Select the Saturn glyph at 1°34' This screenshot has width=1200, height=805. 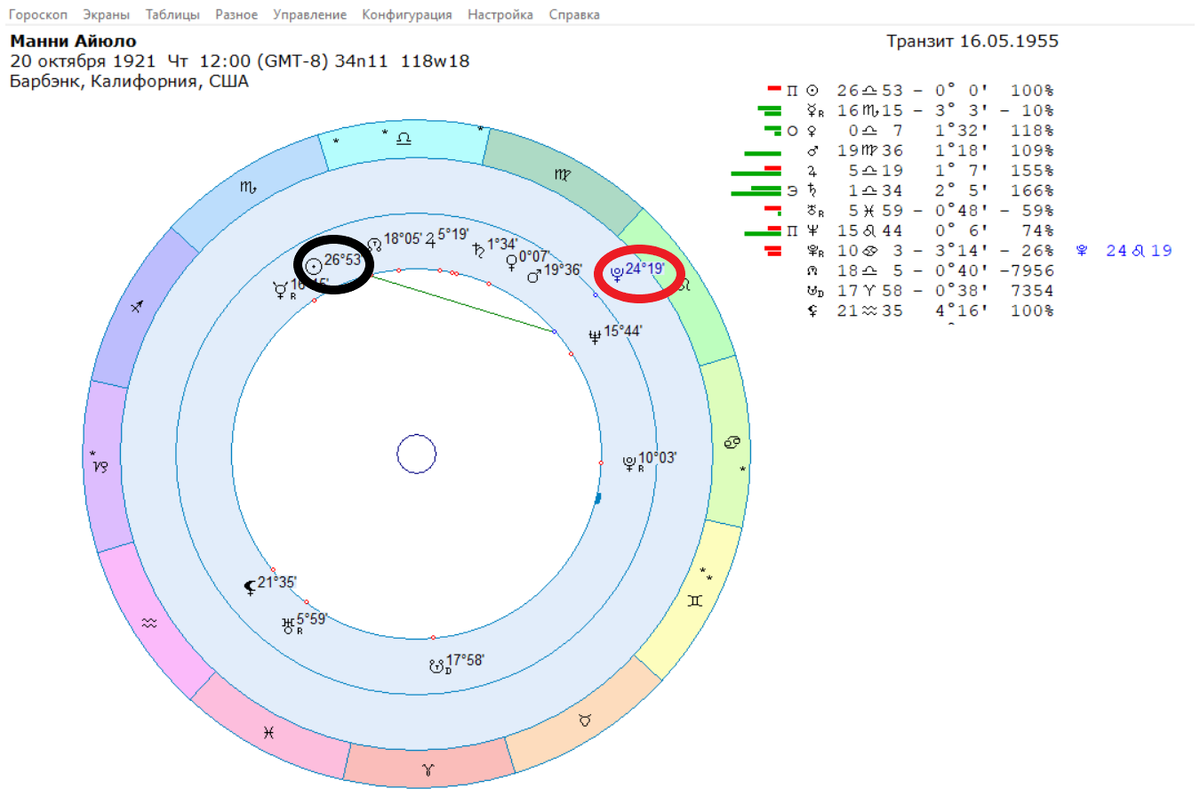point(480,248)
